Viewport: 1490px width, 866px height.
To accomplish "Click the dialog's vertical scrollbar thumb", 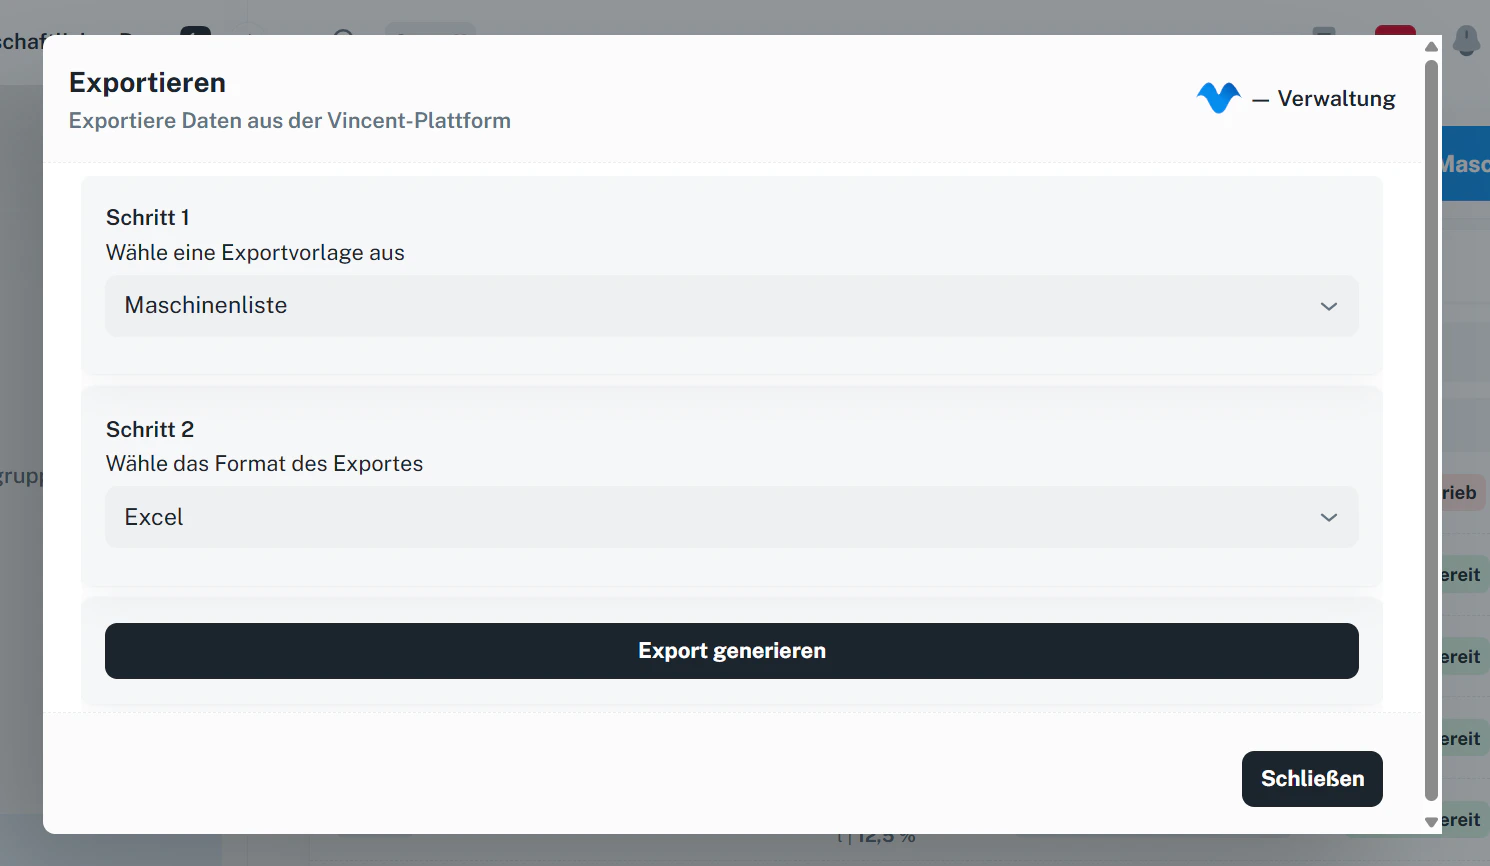I will [1431, 430].
